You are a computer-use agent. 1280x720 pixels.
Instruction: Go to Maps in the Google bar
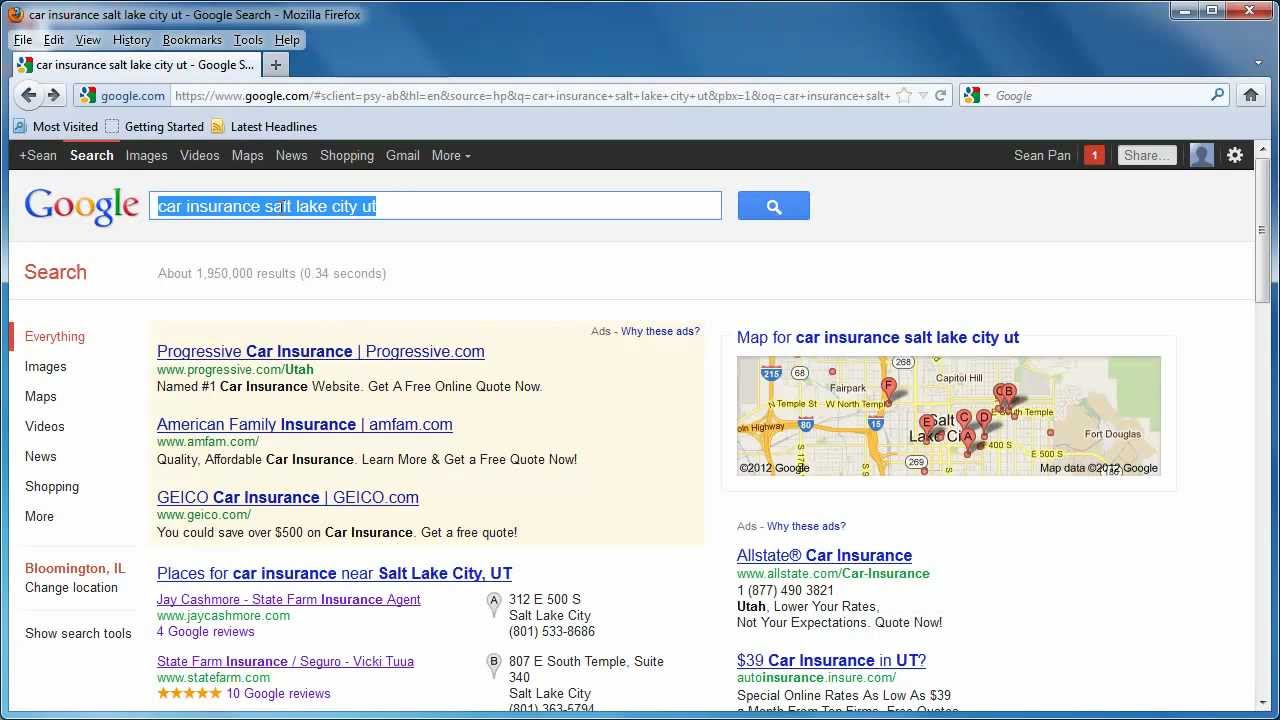pos(247,155)
